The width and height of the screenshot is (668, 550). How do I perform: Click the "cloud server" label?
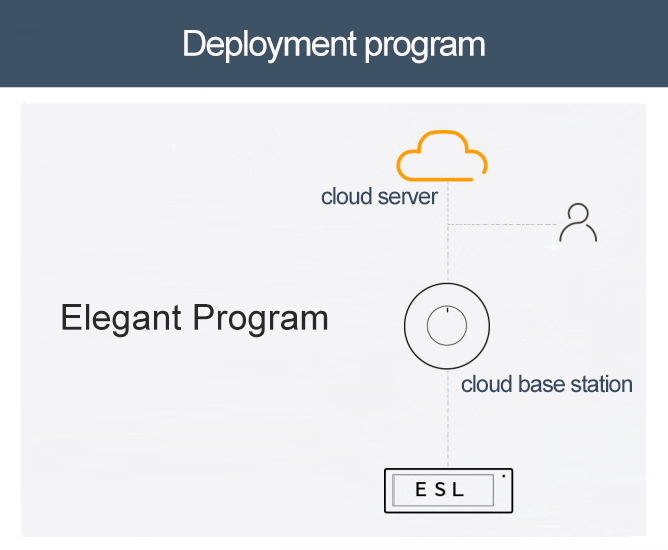tap(379, 196)
